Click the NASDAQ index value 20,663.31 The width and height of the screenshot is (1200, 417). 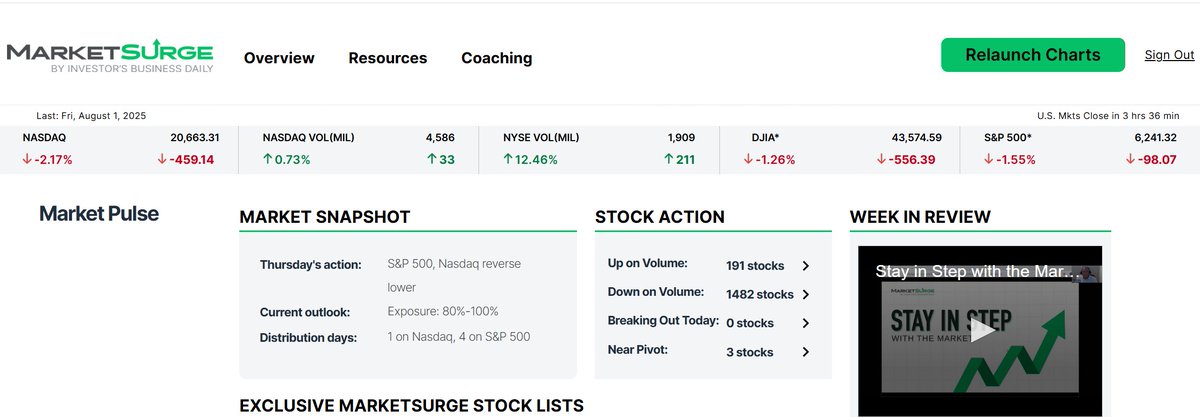click(195, 137)
